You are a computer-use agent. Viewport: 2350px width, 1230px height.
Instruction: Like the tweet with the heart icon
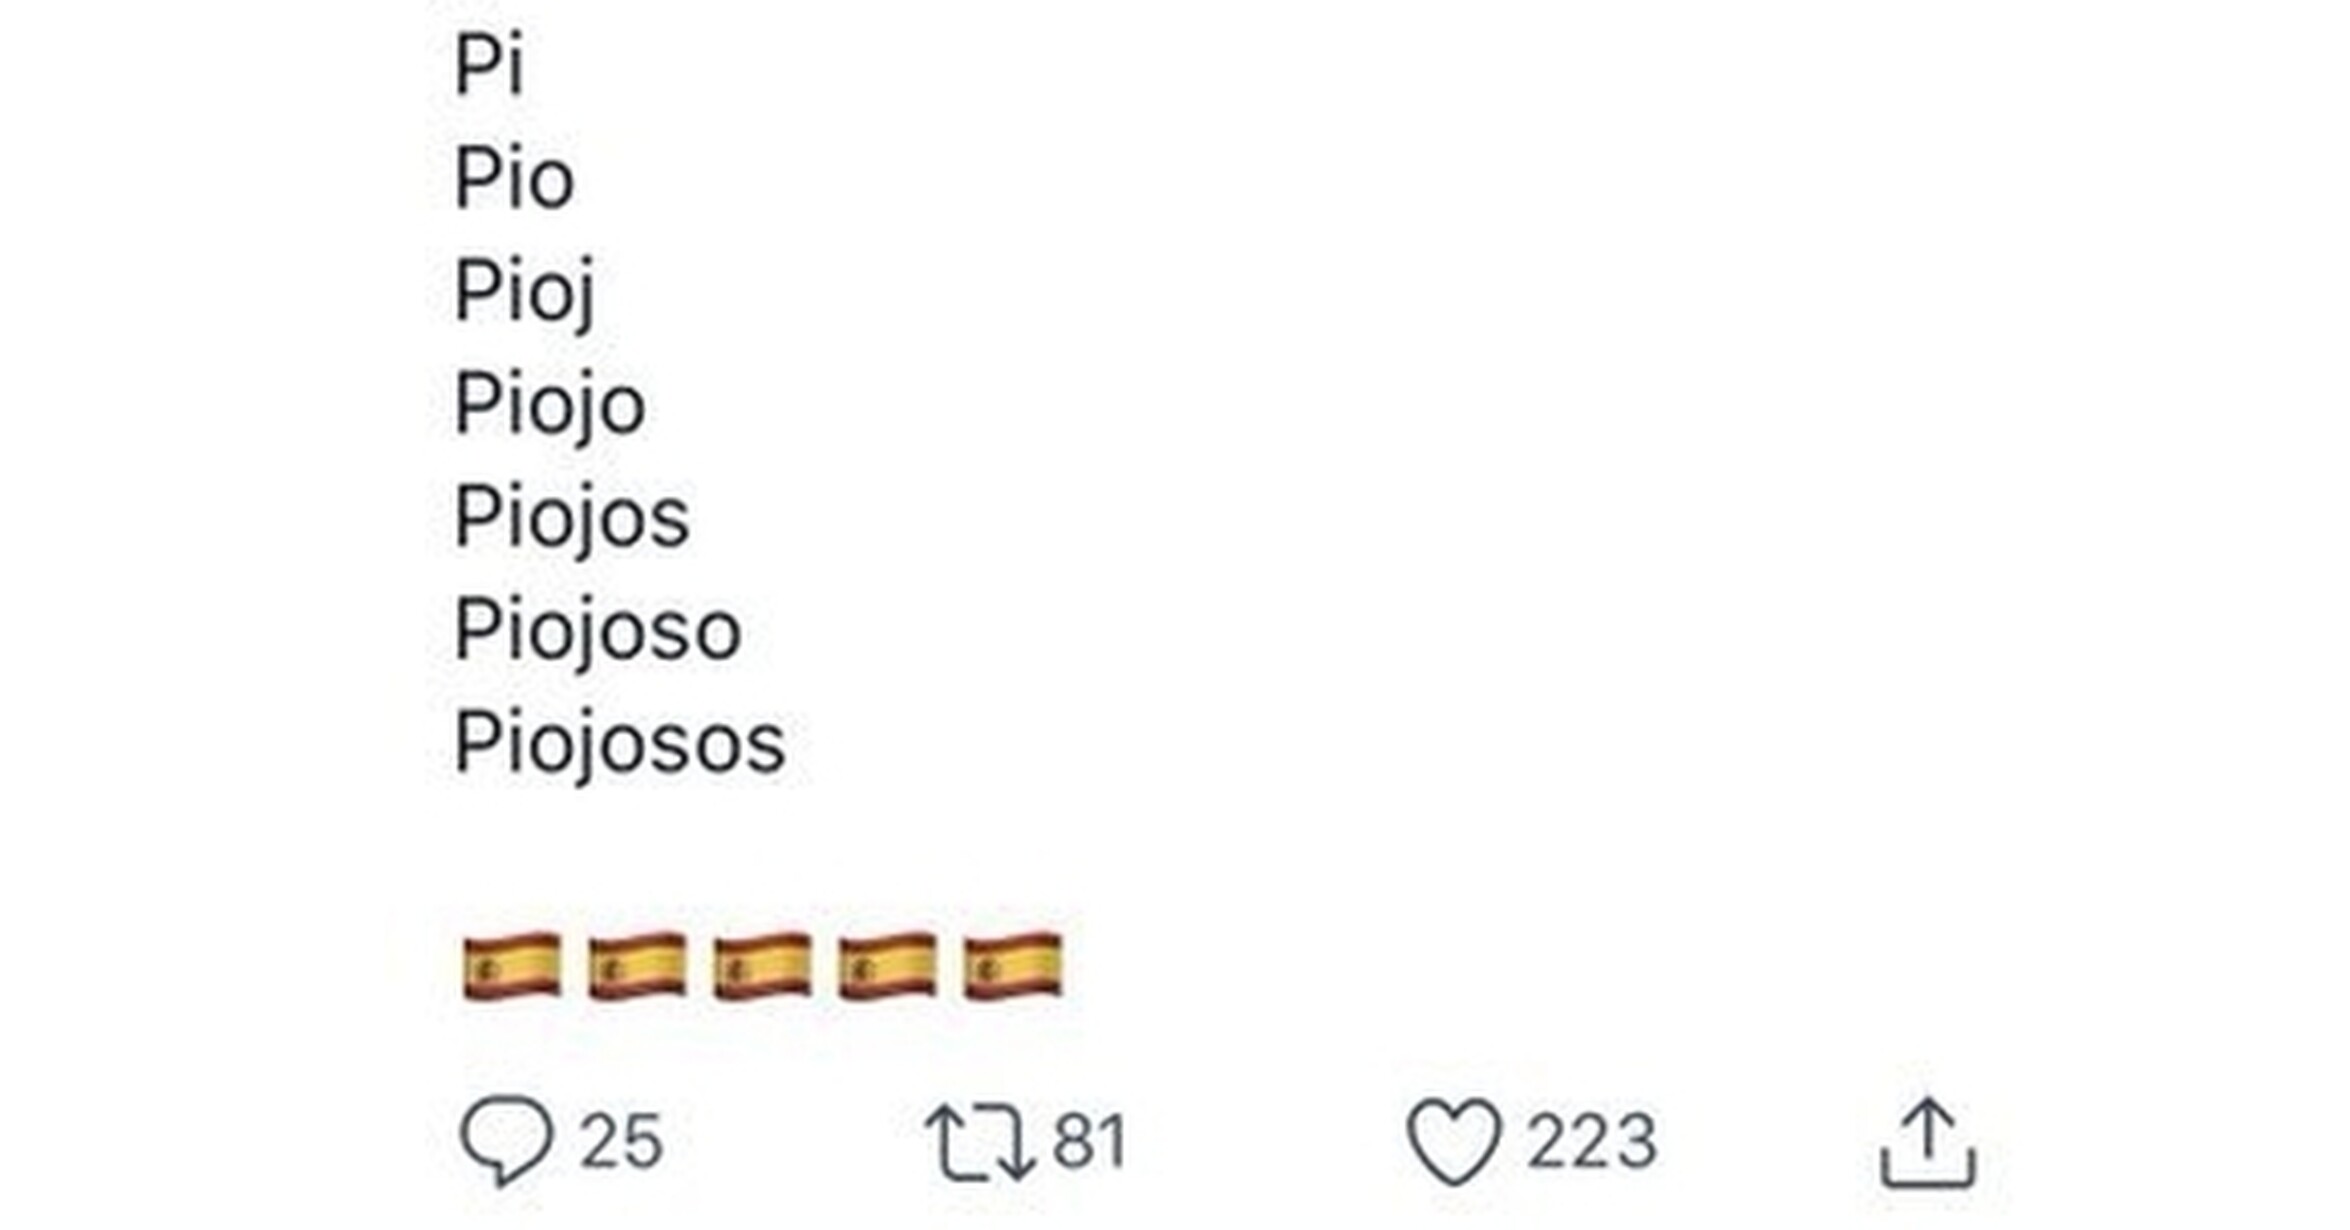1454,1142
